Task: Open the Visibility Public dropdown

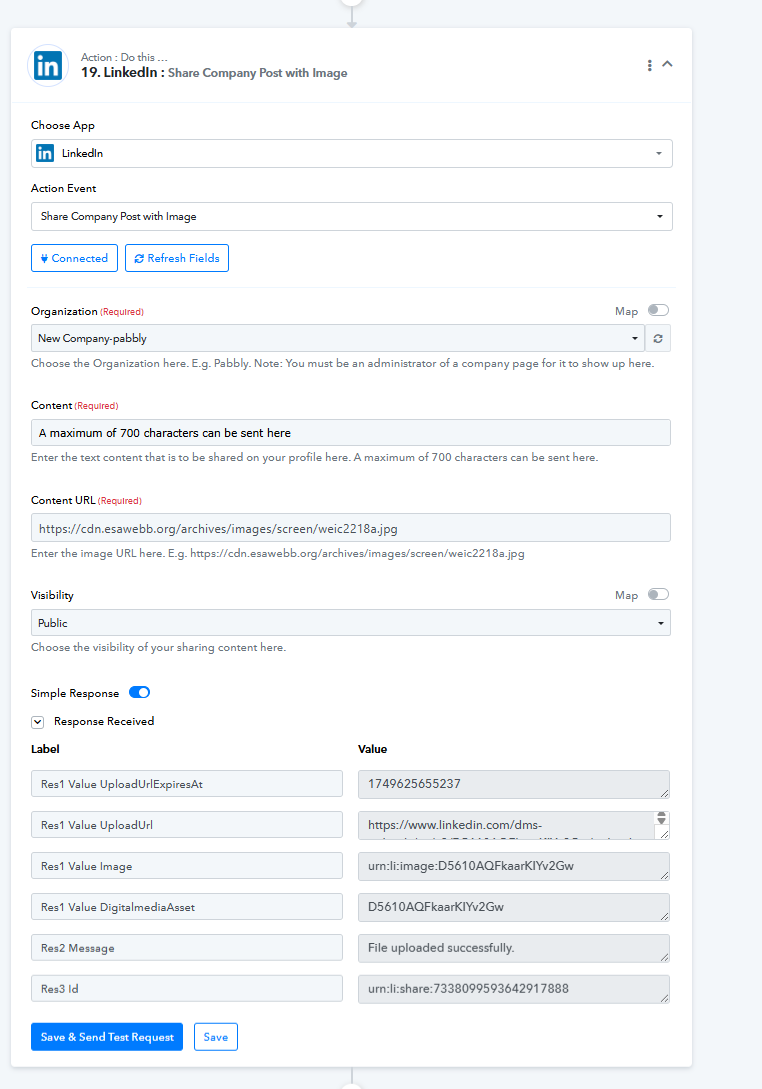Action: [351, 623]
